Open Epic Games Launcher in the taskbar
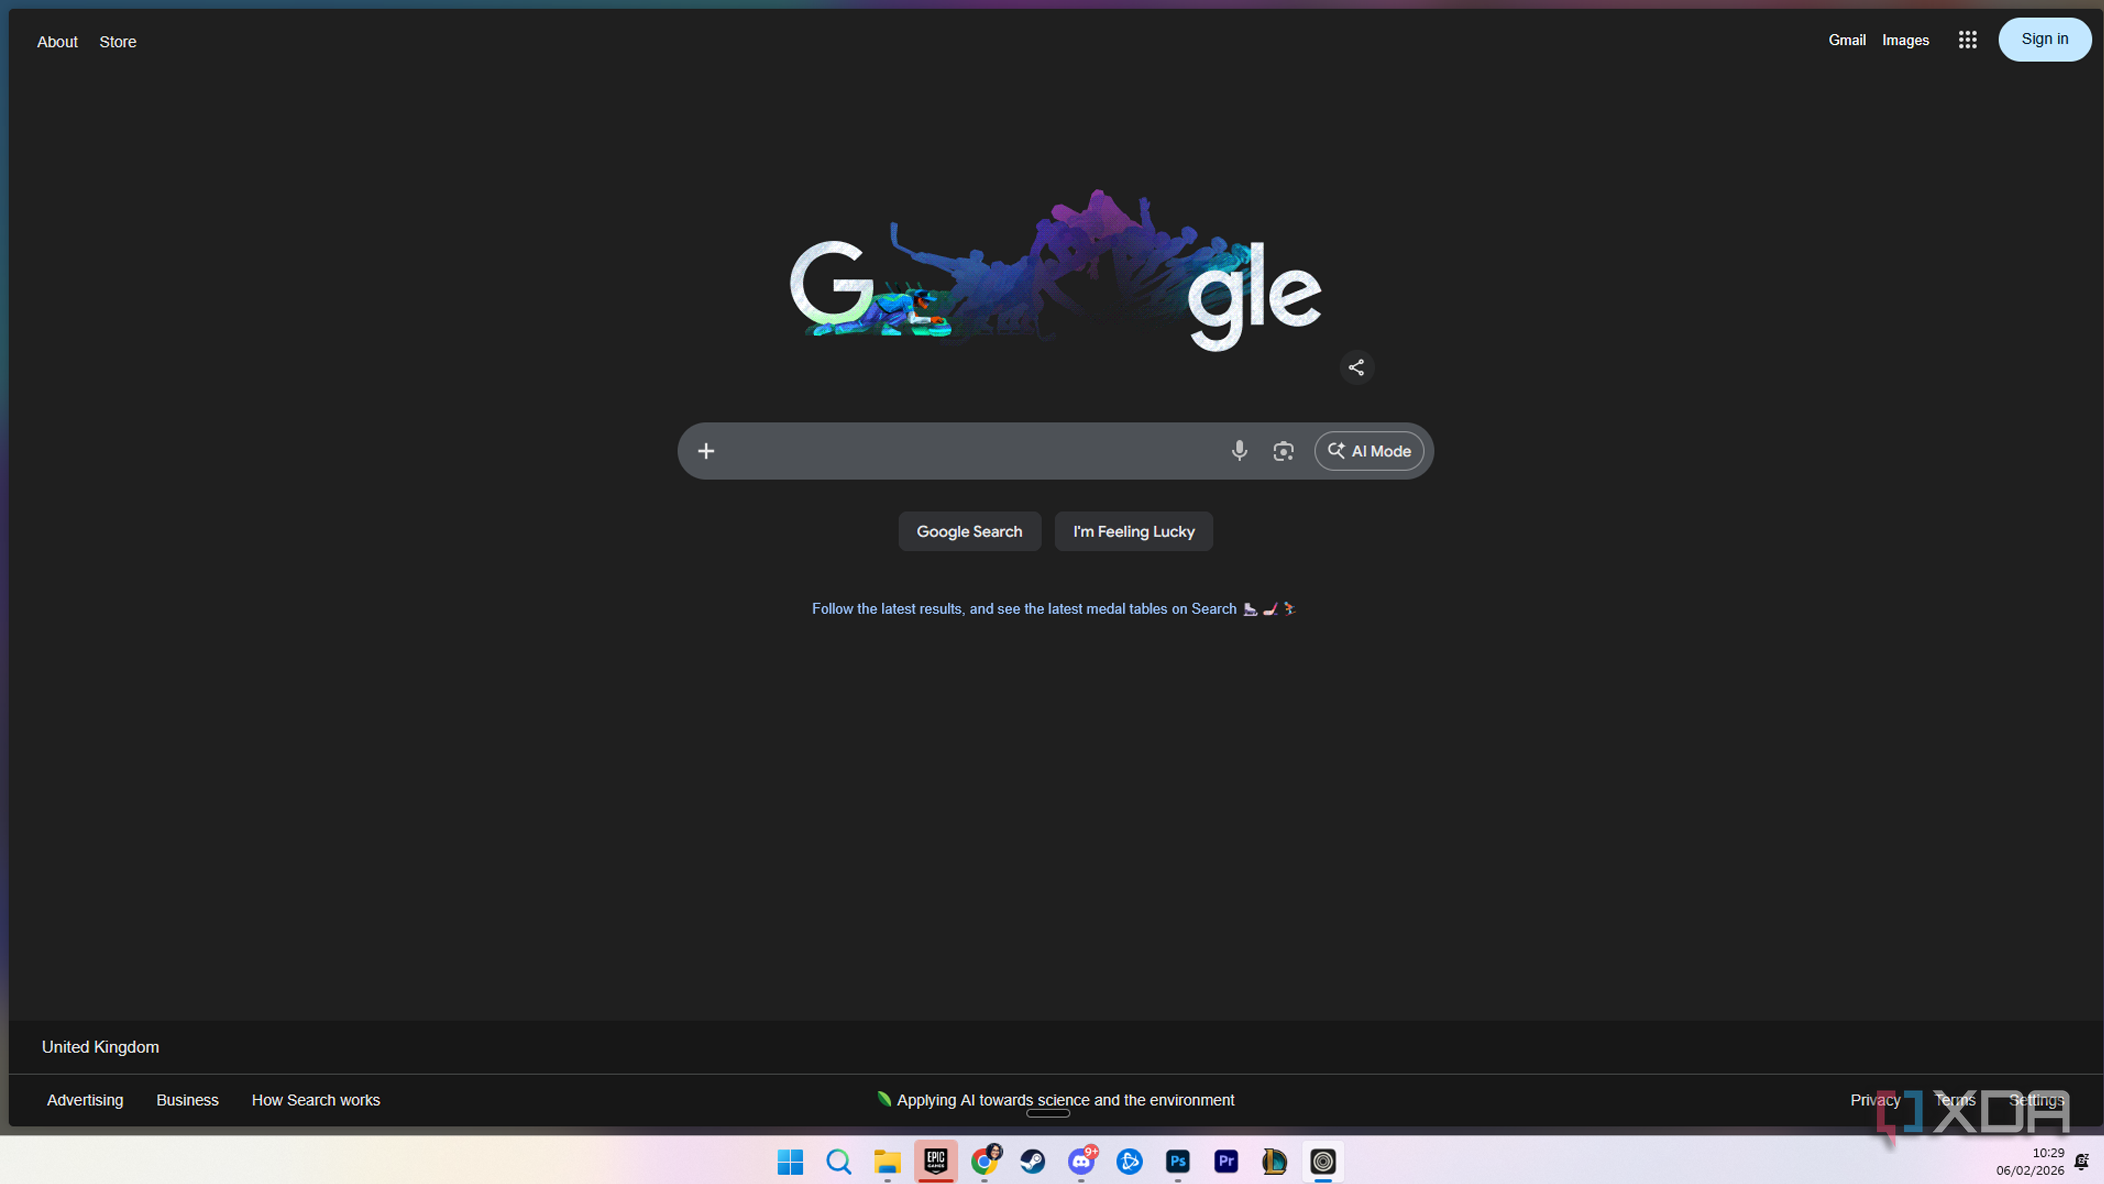Image resolution: width=2104 pixels, height=1184 pixels. point(935,1161)
